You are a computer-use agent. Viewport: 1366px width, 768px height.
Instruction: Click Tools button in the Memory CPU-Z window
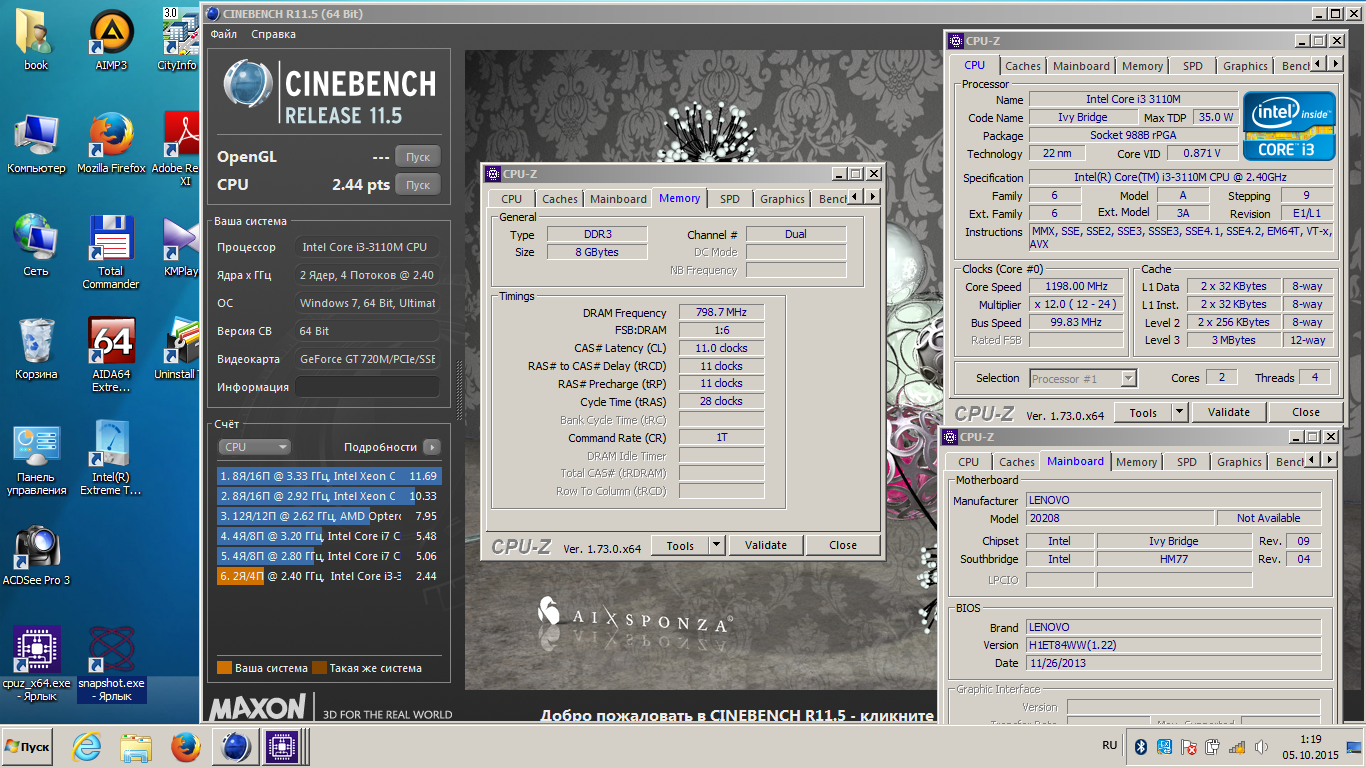[680, 545]
